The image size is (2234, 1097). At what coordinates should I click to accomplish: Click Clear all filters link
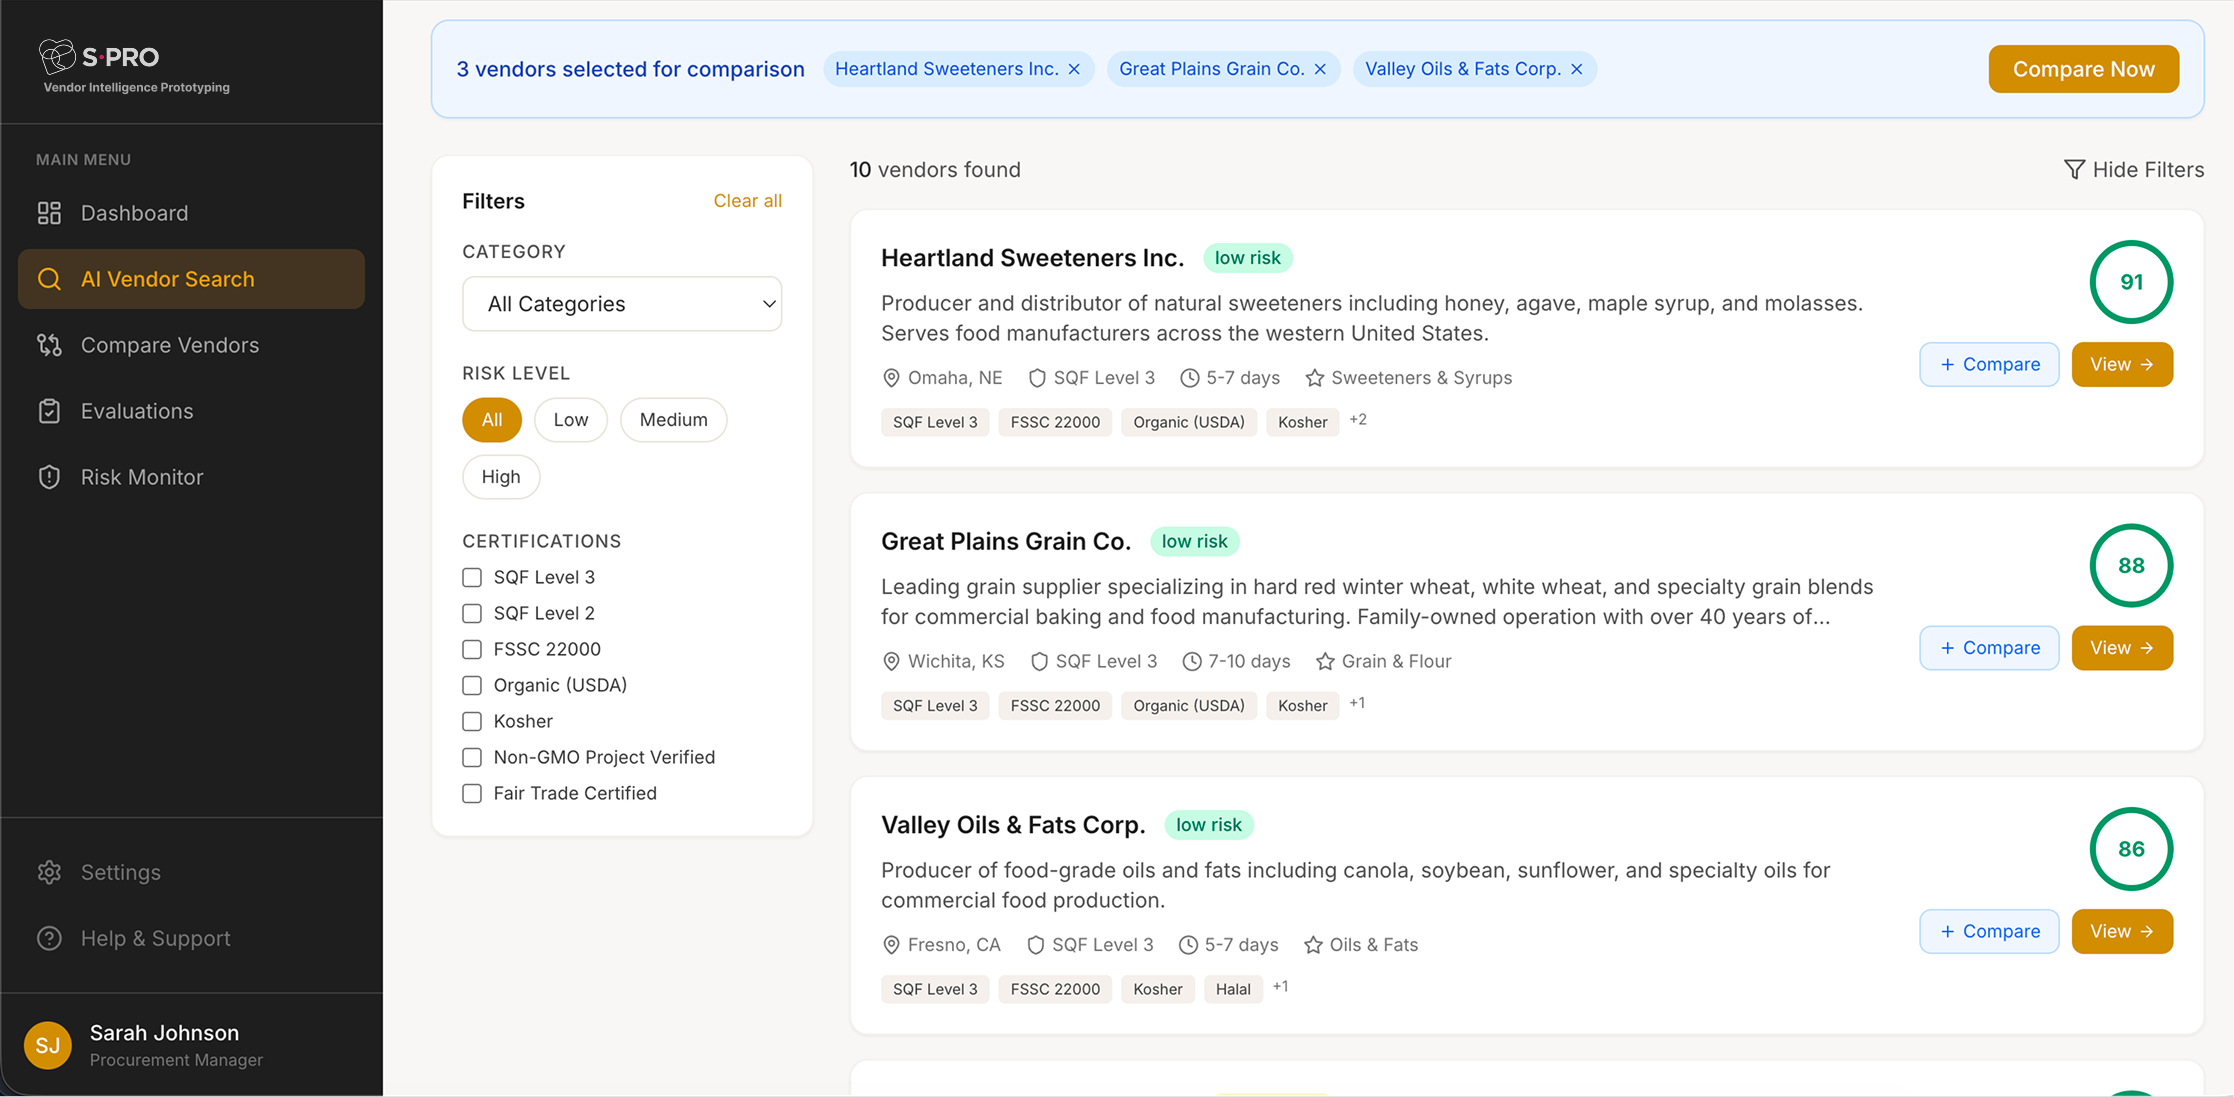coord(747,200)
